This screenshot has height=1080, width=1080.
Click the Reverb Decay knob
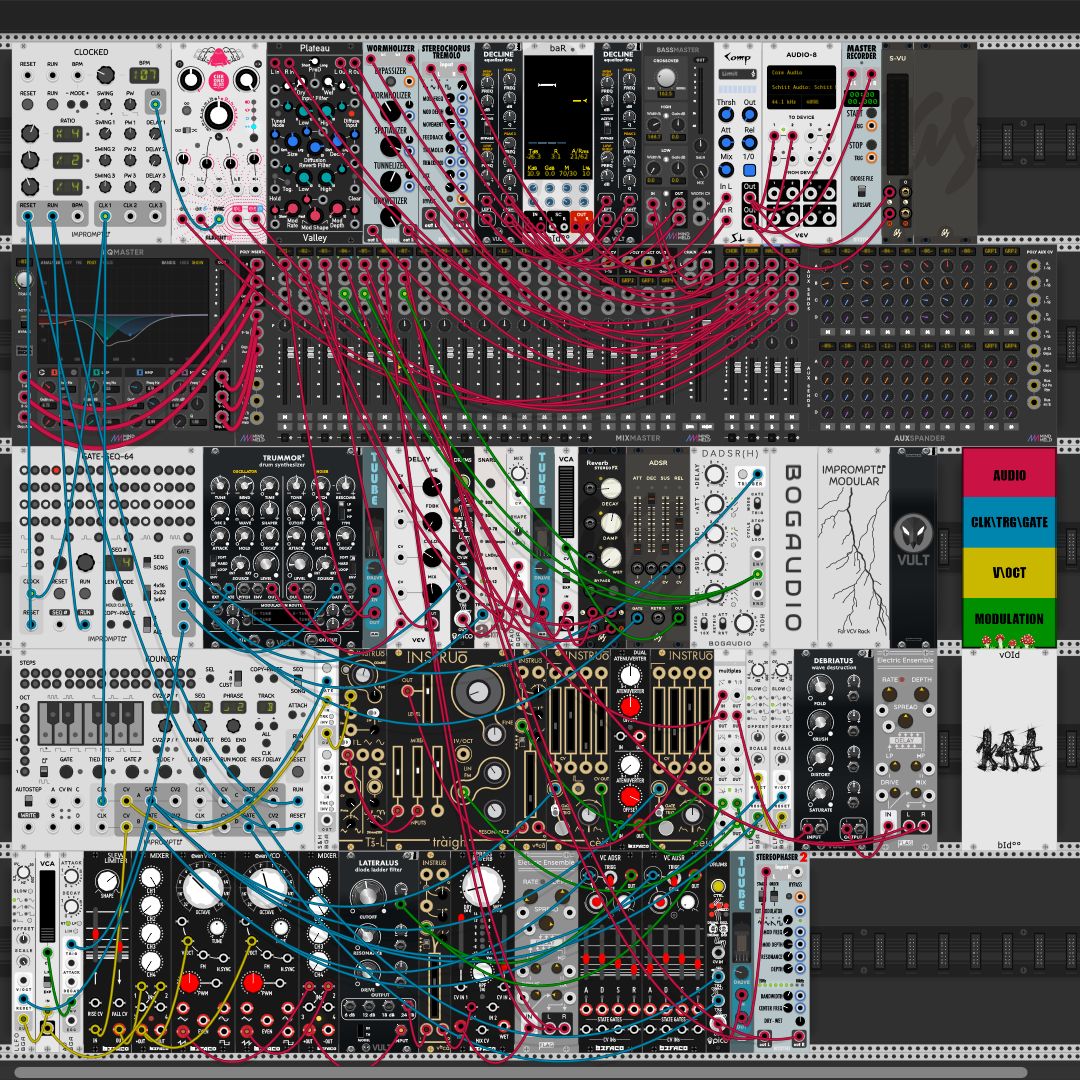click(610, 488)
